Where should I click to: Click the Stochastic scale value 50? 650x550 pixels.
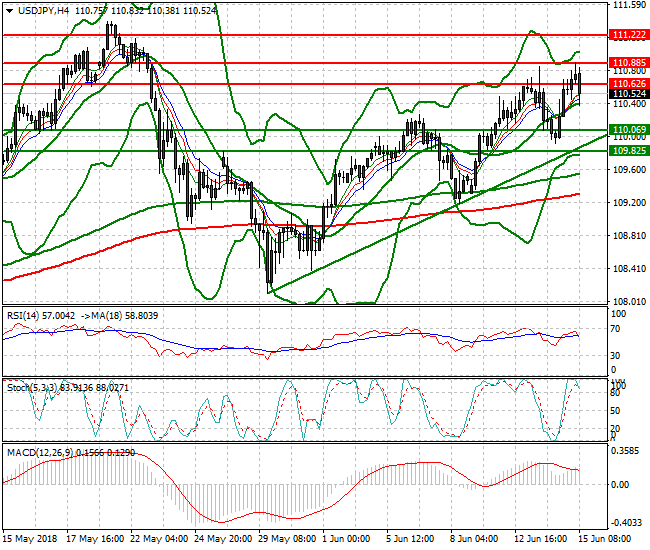[616, 411]
